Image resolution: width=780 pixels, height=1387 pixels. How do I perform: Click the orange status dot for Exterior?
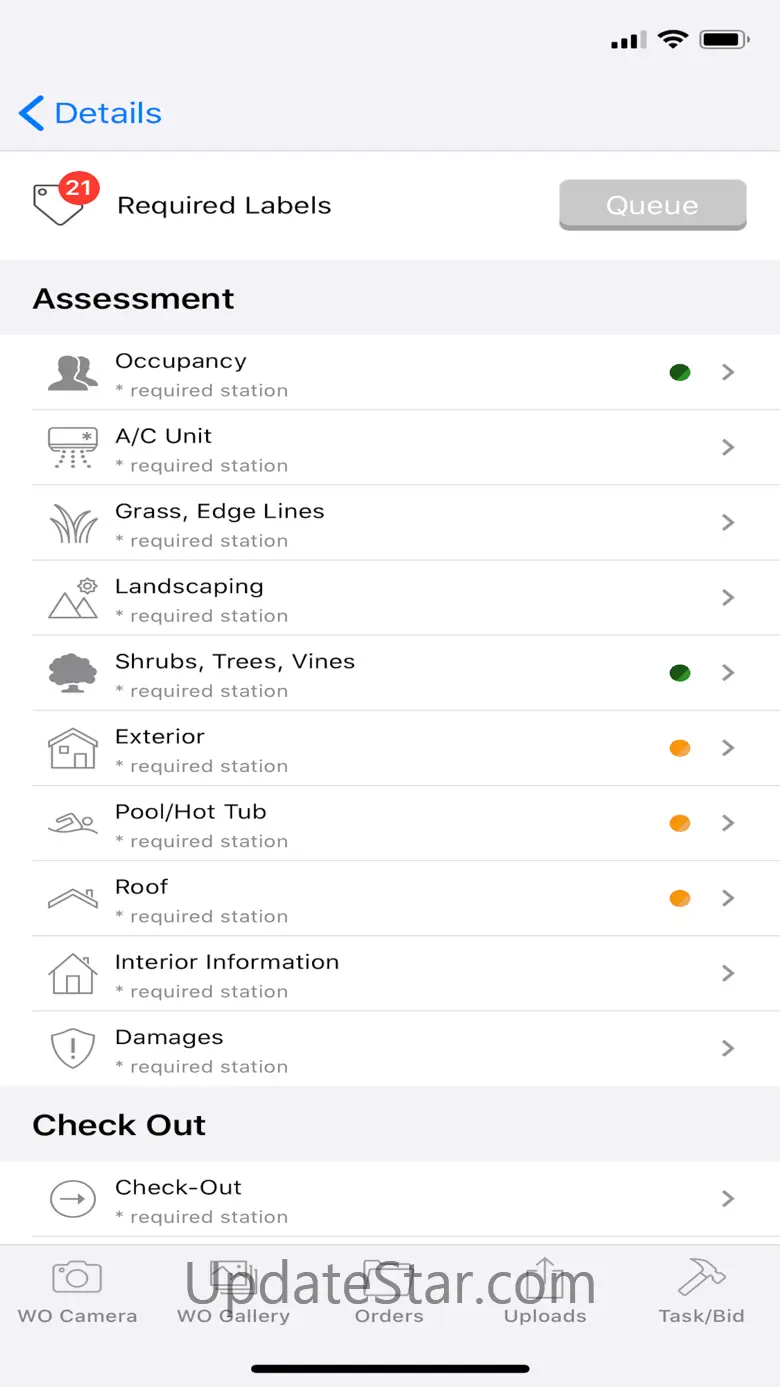tap(680, 748)
